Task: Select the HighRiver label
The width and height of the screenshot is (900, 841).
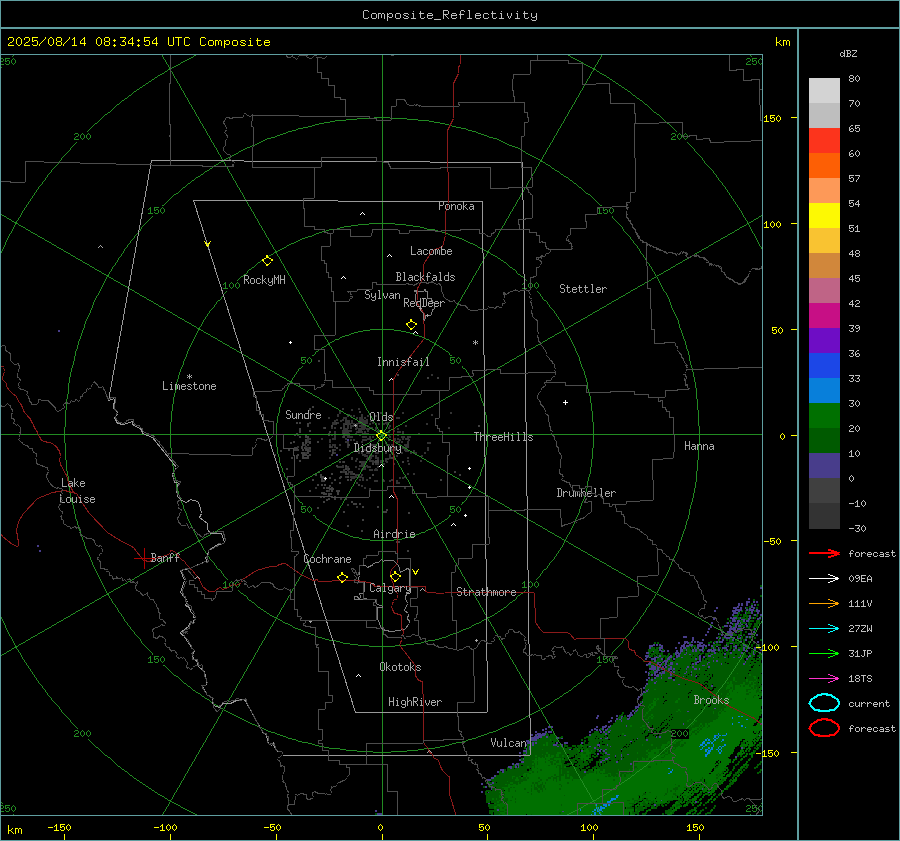Action: point(415,702)
